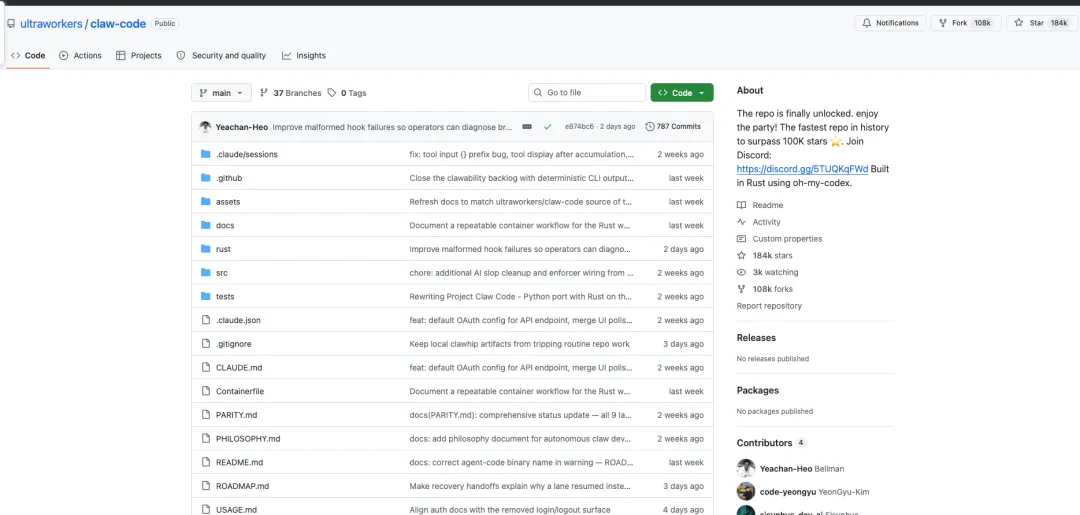The height and width of the screenshot is (515, 1080).
Task: Open the ultraworkers organization link
Action: pos(51,23)
